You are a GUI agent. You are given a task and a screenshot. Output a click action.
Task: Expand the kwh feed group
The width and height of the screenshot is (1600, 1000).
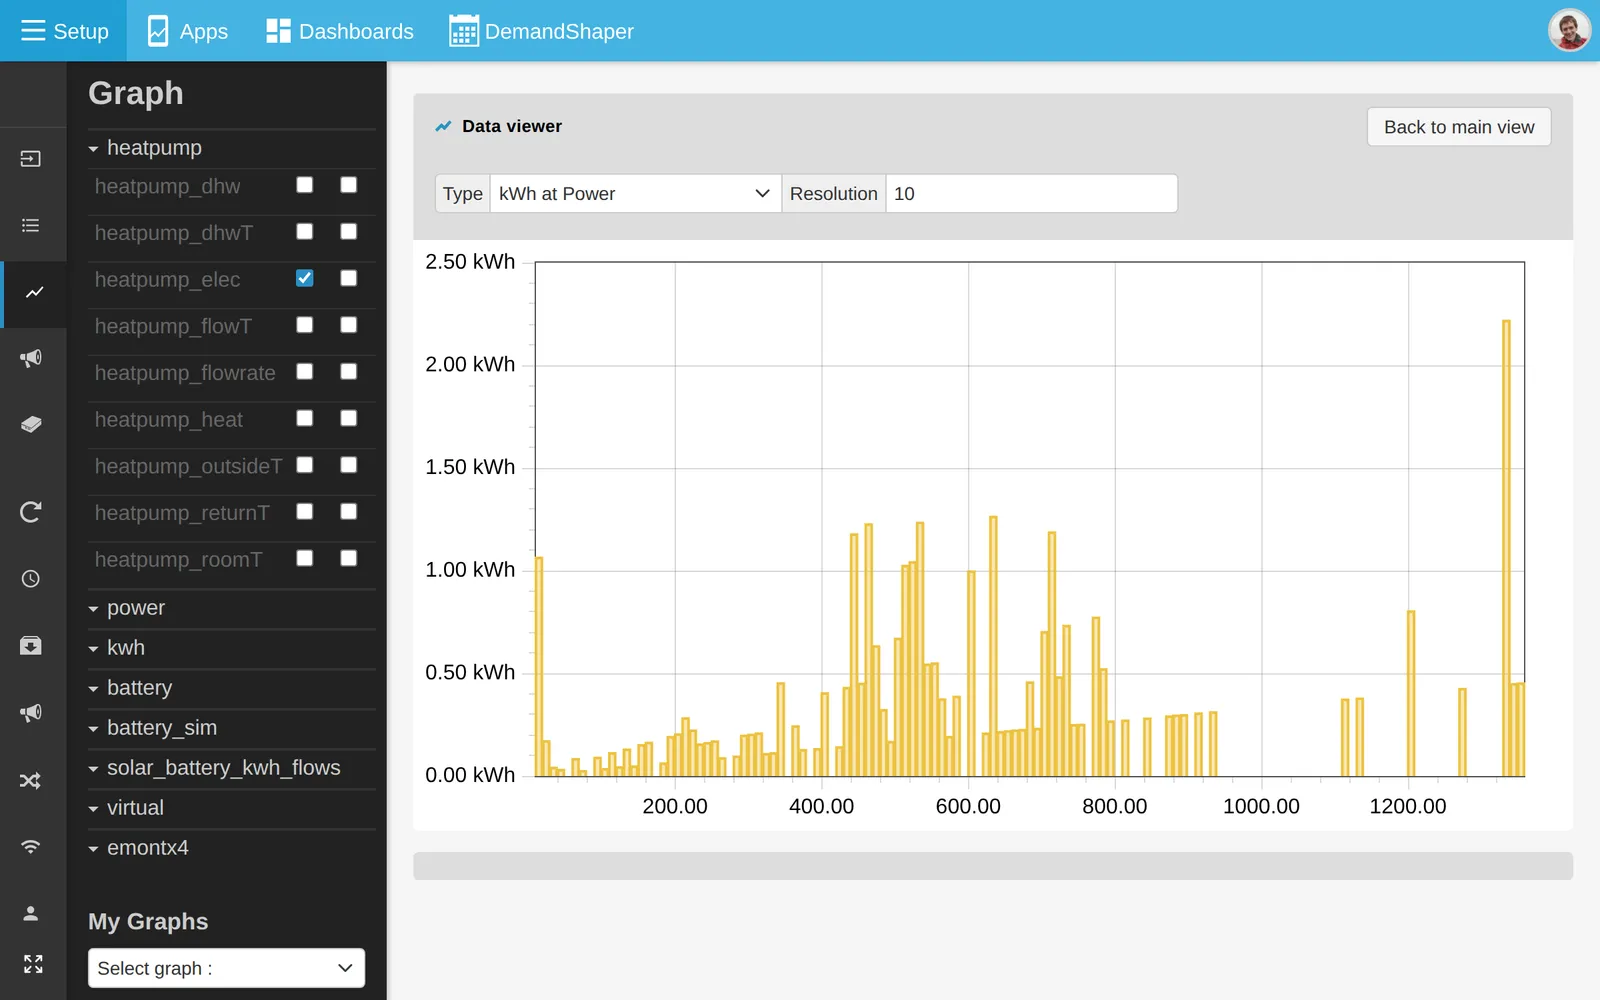[232, 648]
